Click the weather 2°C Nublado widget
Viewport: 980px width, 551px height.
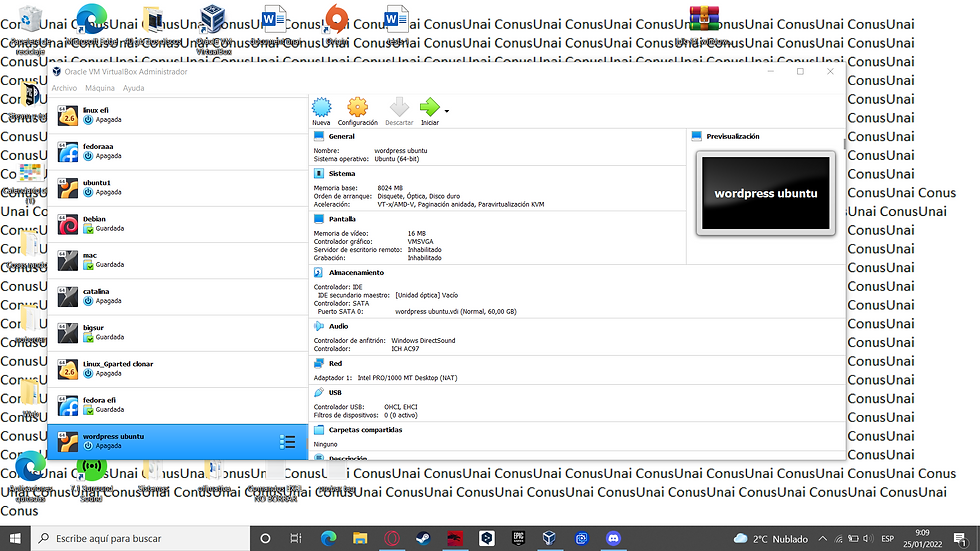point(771,539)
